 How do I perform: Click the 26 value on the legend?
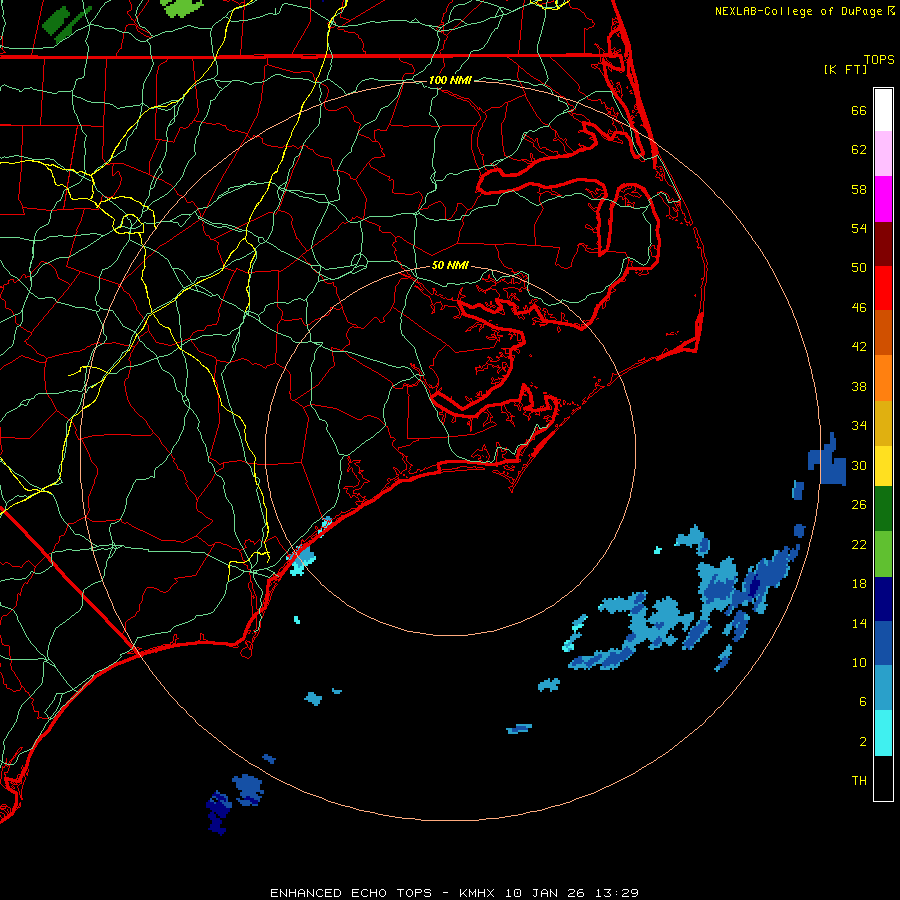tap(859, 505)
